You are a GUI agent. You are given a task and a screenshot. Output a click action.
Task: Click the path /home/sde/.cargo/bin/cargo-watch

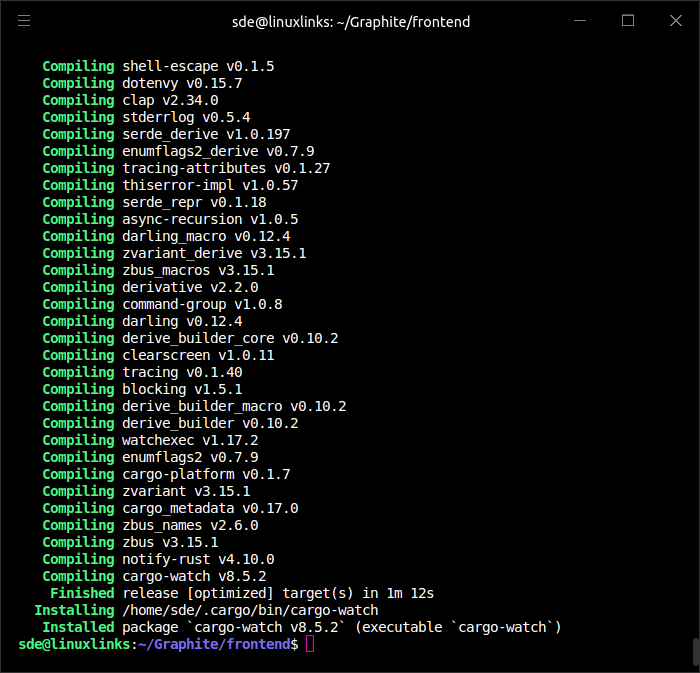pyautogui.click(x=250, y=610)
